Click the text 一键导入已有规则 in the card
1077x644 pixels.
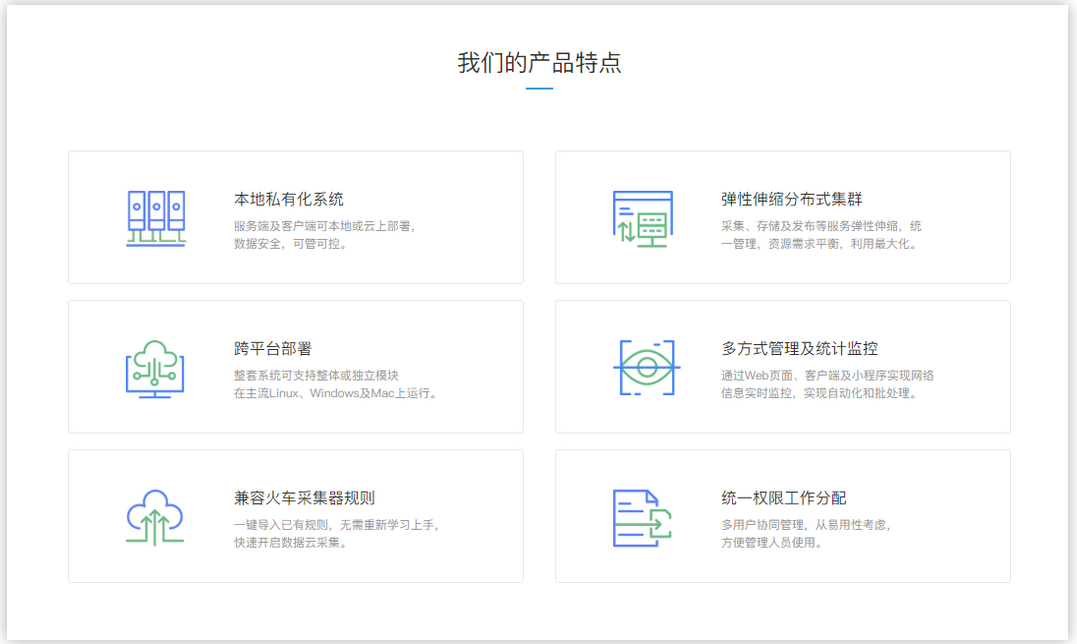point(281,525)
